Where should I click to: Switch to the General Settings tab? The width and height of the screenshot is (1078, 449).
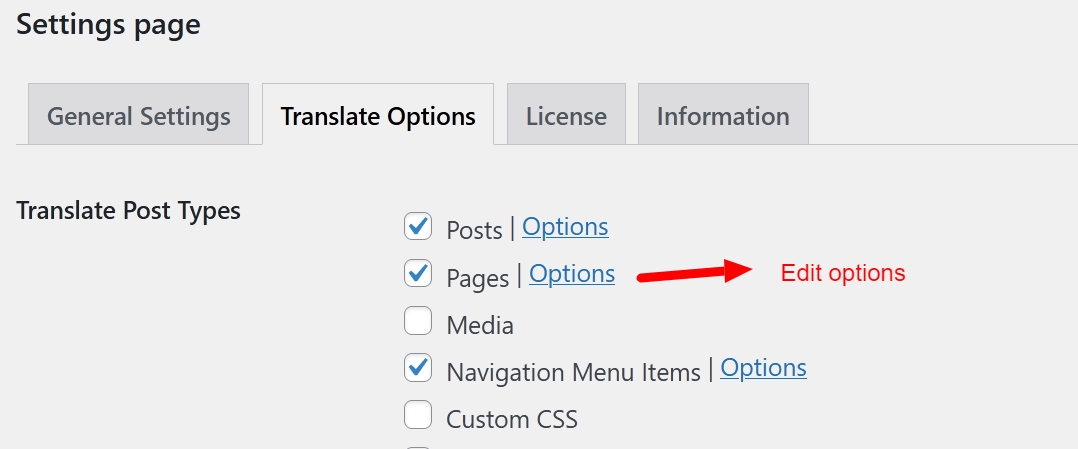coord(138,114)
